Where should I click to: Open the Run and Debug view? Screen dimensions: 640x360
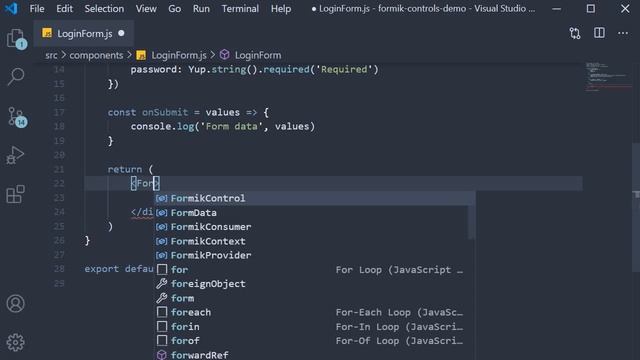pos(16,156)
